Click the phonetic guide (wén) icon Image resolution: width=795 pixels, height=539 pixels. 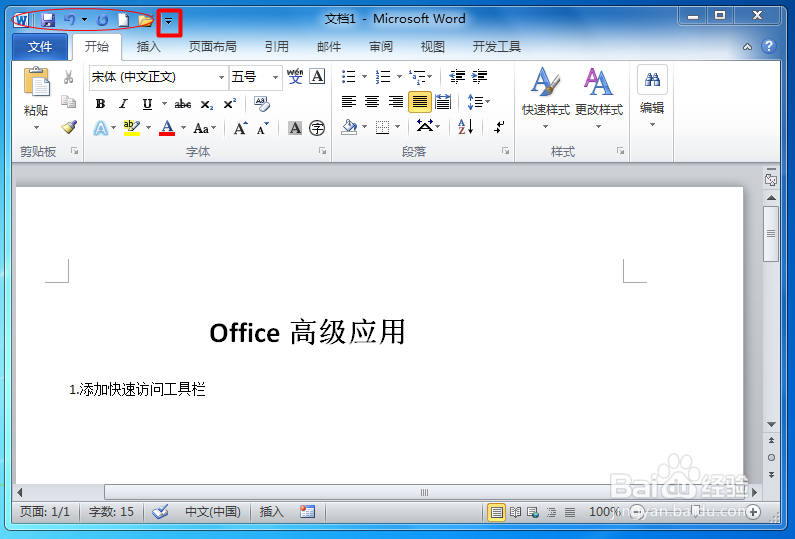click(x=295, y=77)
